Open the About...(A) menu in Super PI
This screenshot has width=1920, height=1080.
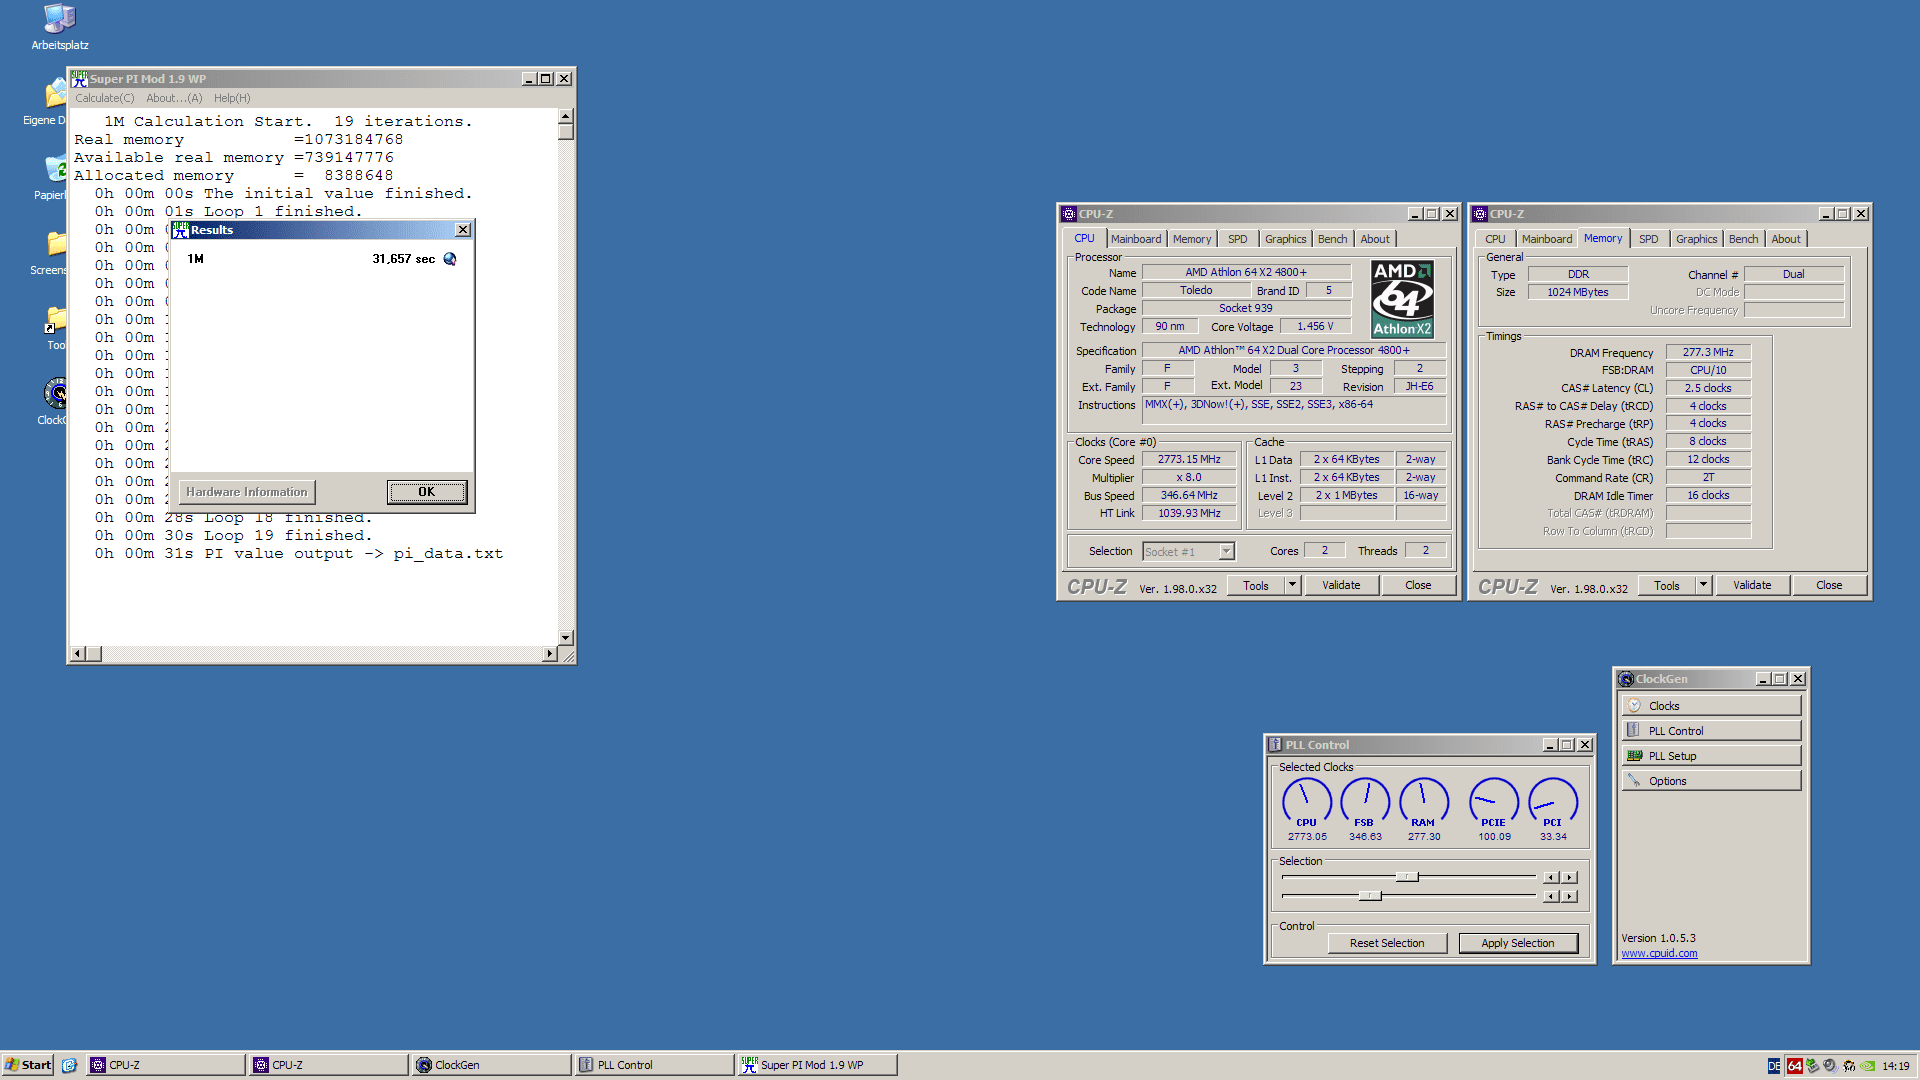(x=174, y=98)
